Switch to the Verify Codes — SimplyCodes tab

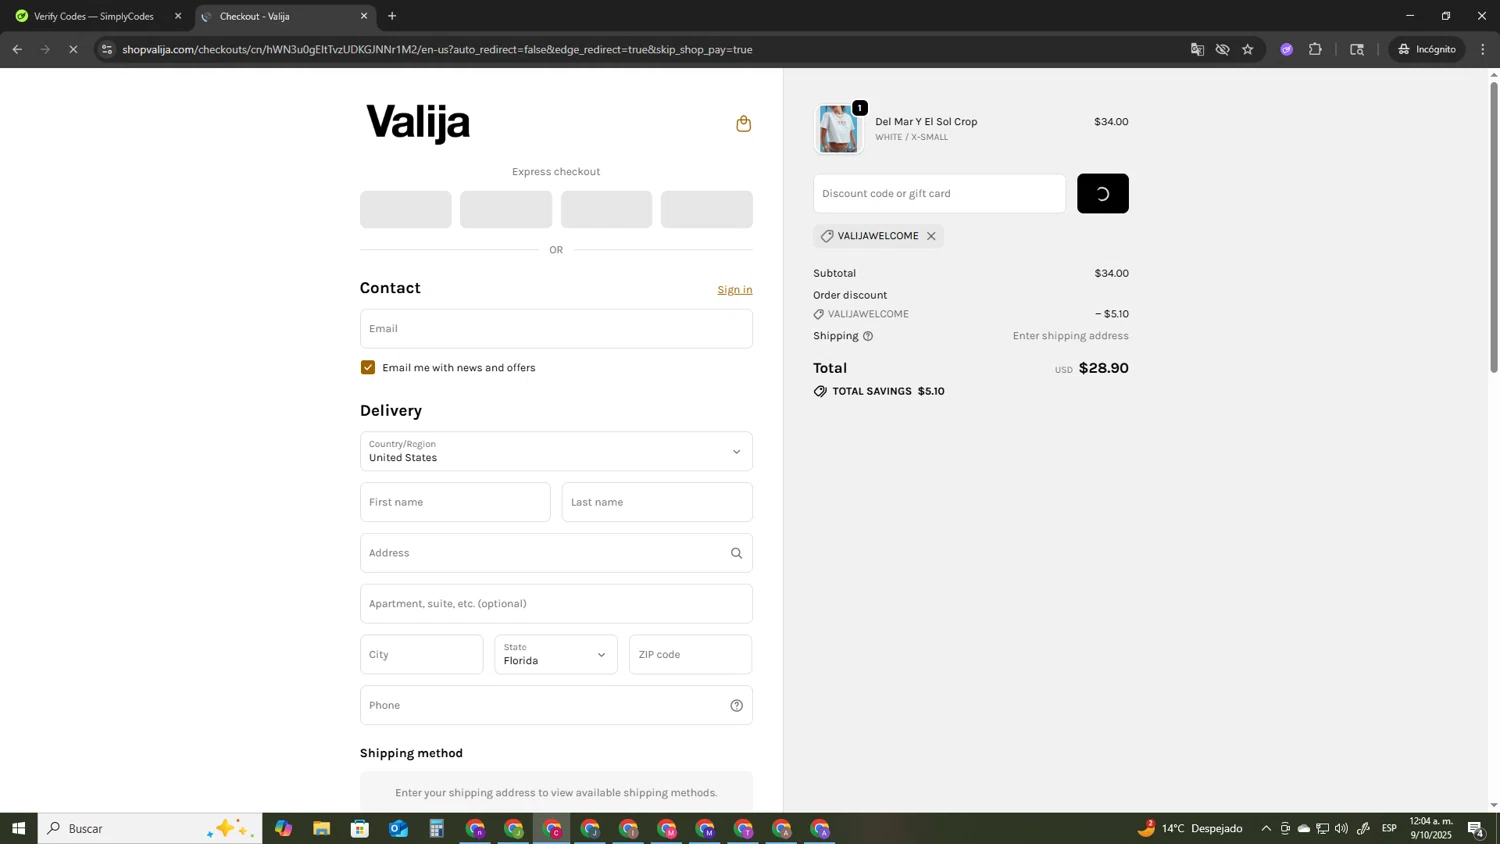click(94, 16)
